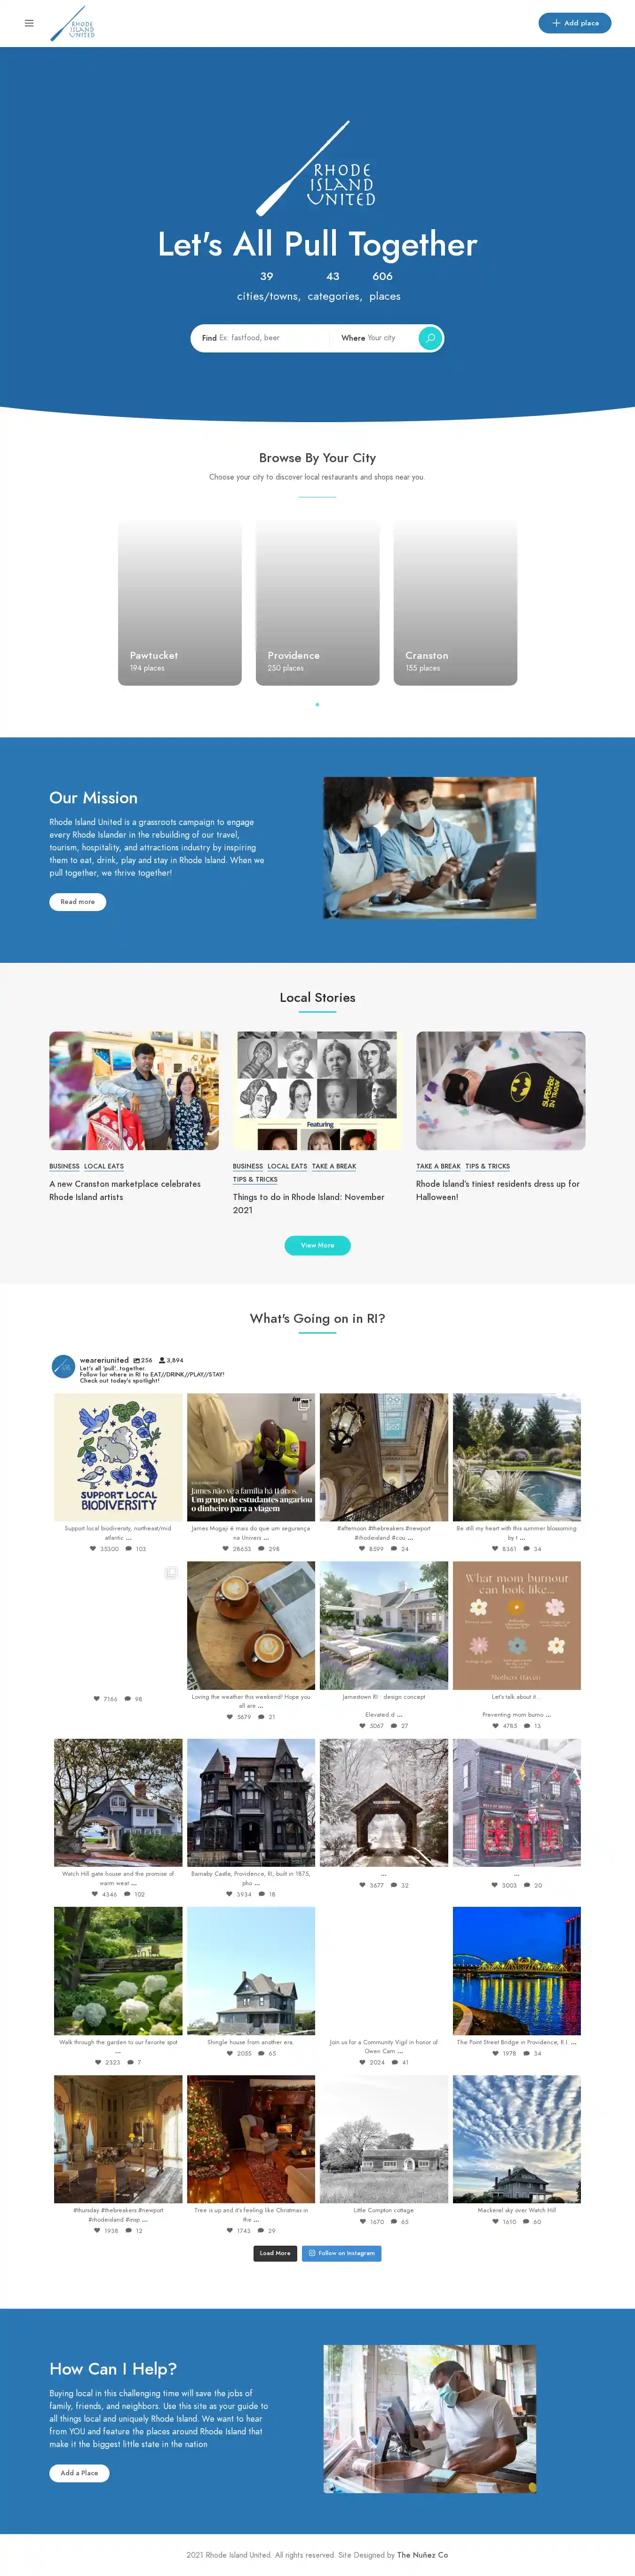Open the Where Your city selector
This screenshot has width=635, height=2576.
[374, 338]
